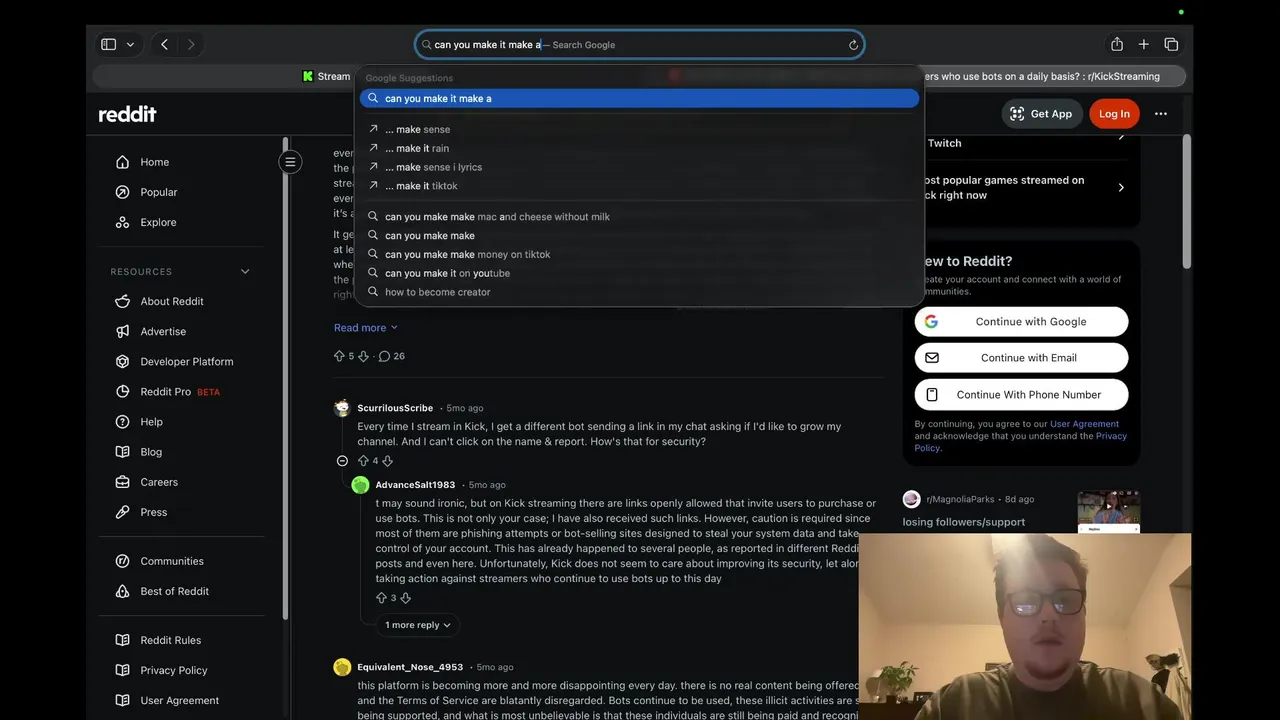Open Equivalent_Nose_4953's profile
1280x720 pixels.
[410, 667]
